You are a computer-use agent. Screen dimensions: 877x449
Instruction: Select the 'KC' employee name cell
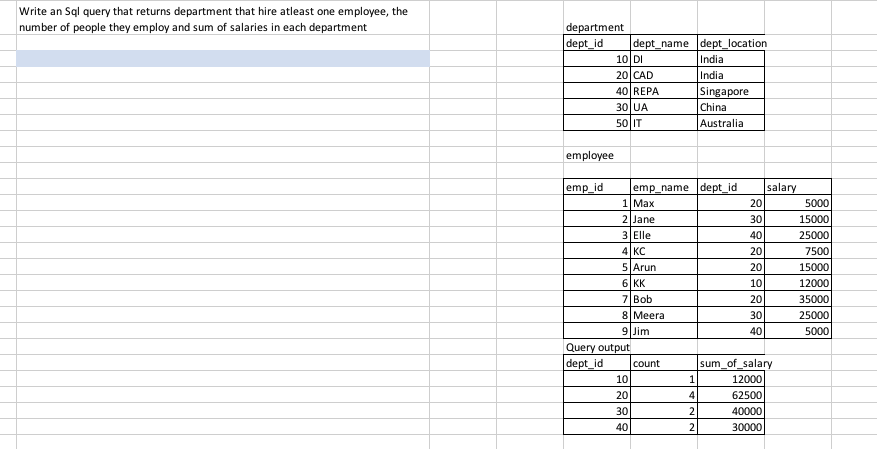[664, 252]
